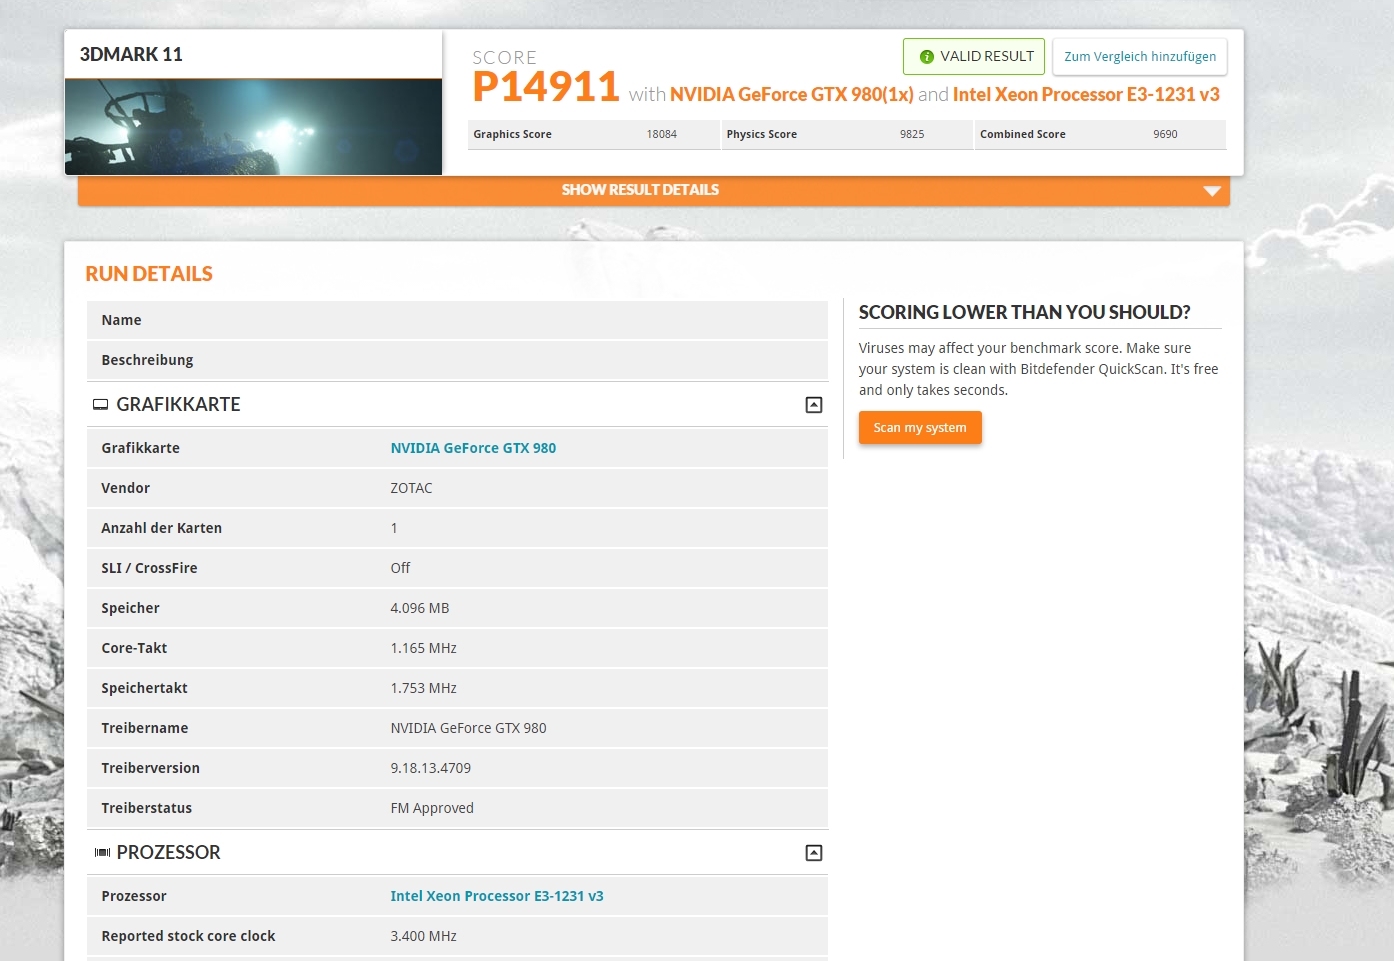Click SCORING LOWER THAN YOU SHOULD? heading
This screenshot has width=1394, height=961.
1024,312
